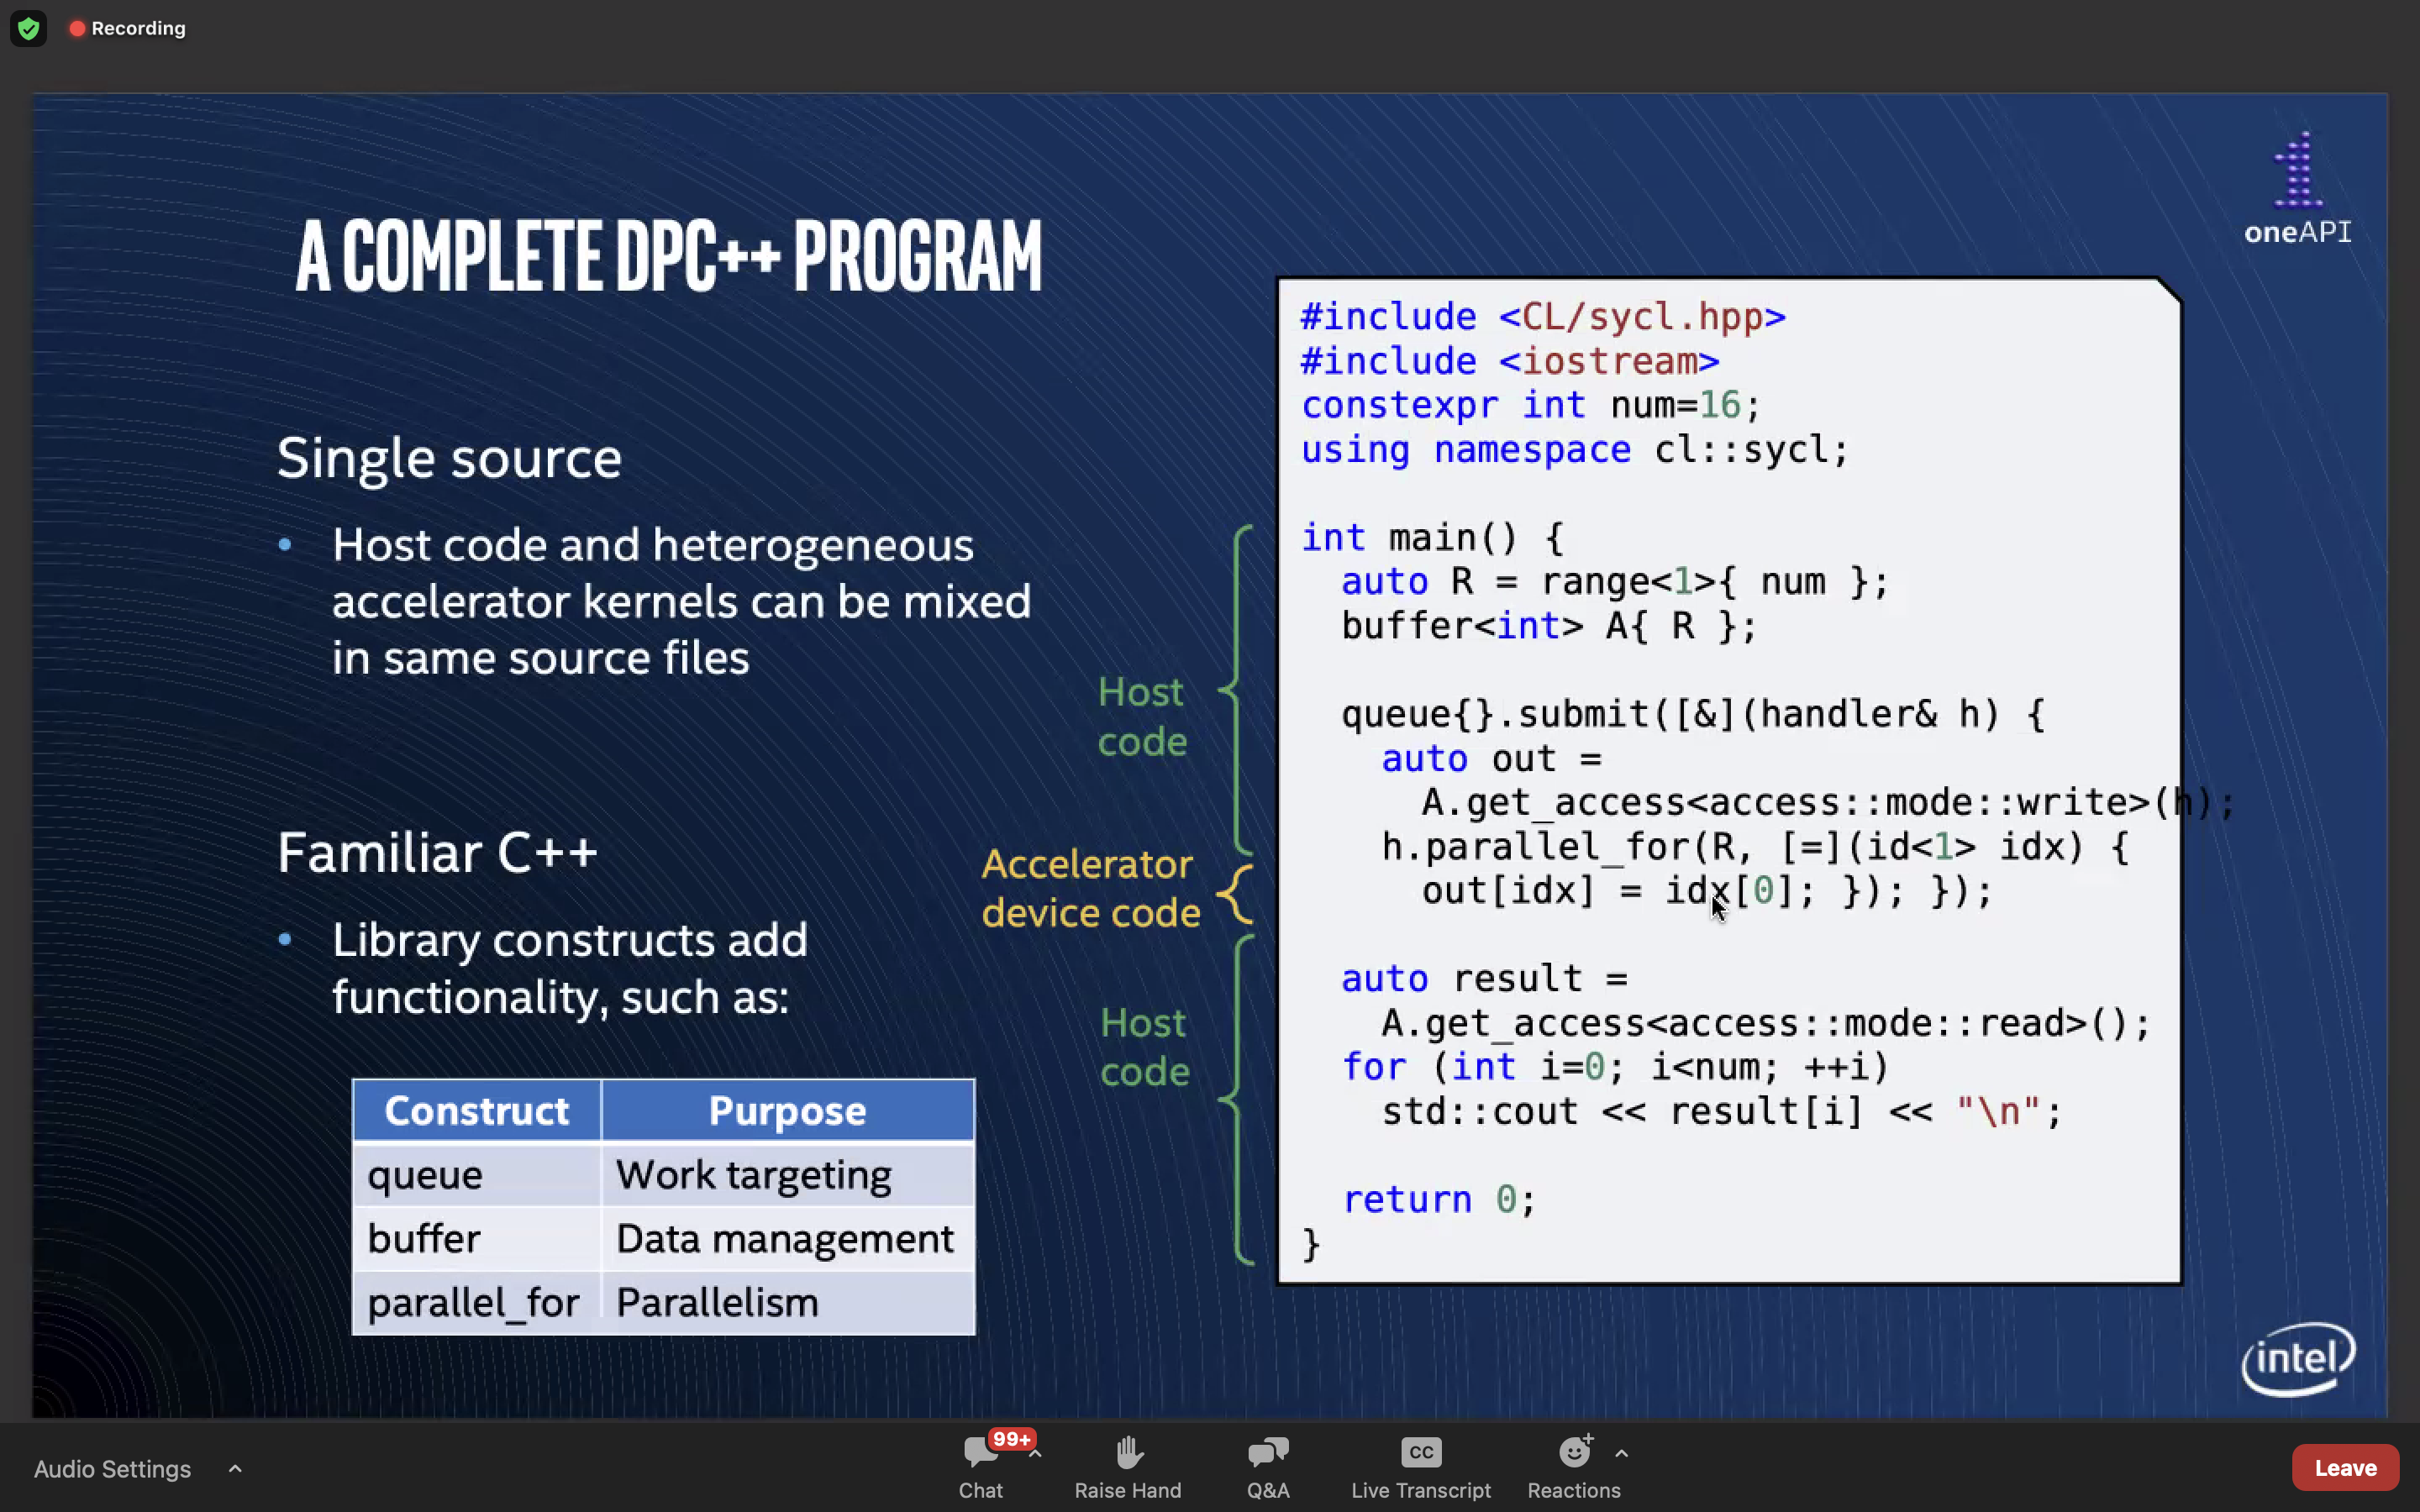Click the 'Work targeting' table cell

click(x=787, y=1174)
